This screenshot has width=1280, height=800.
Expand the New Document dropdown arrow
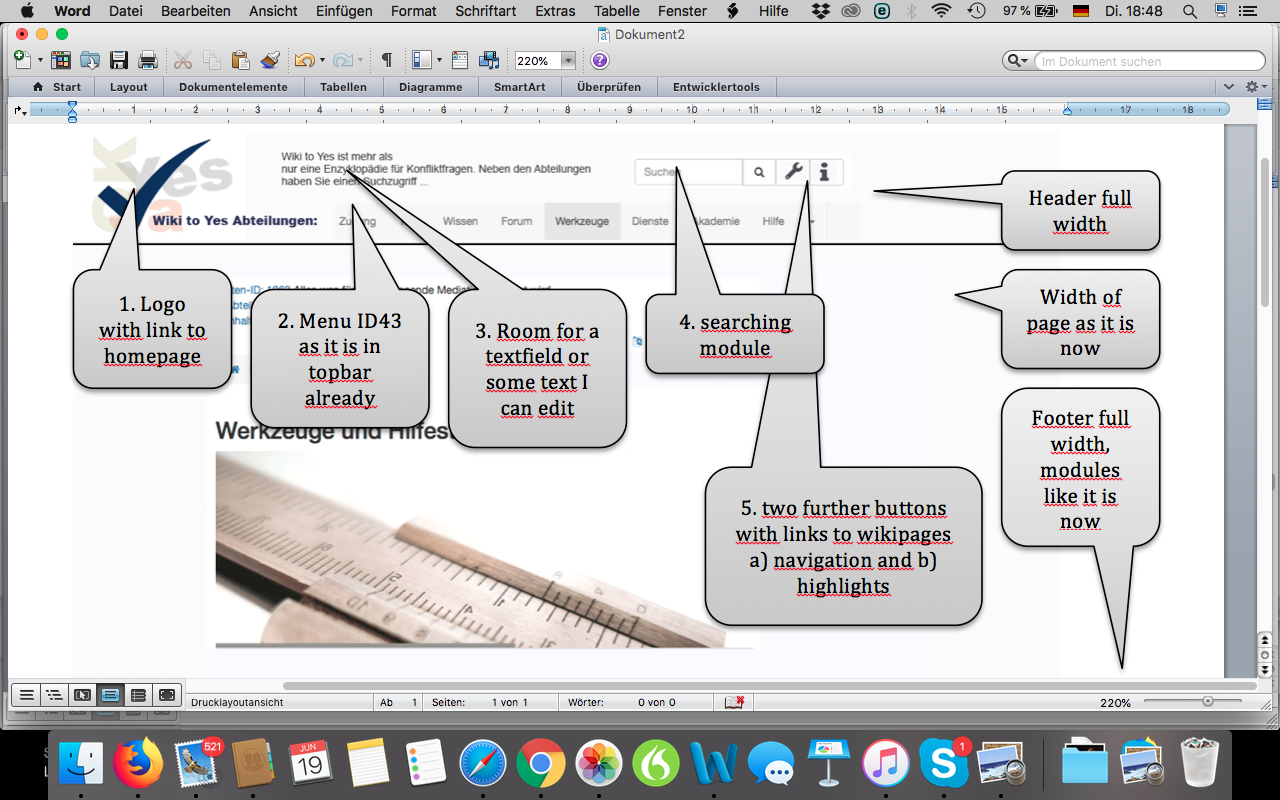(x=40, y=61)
